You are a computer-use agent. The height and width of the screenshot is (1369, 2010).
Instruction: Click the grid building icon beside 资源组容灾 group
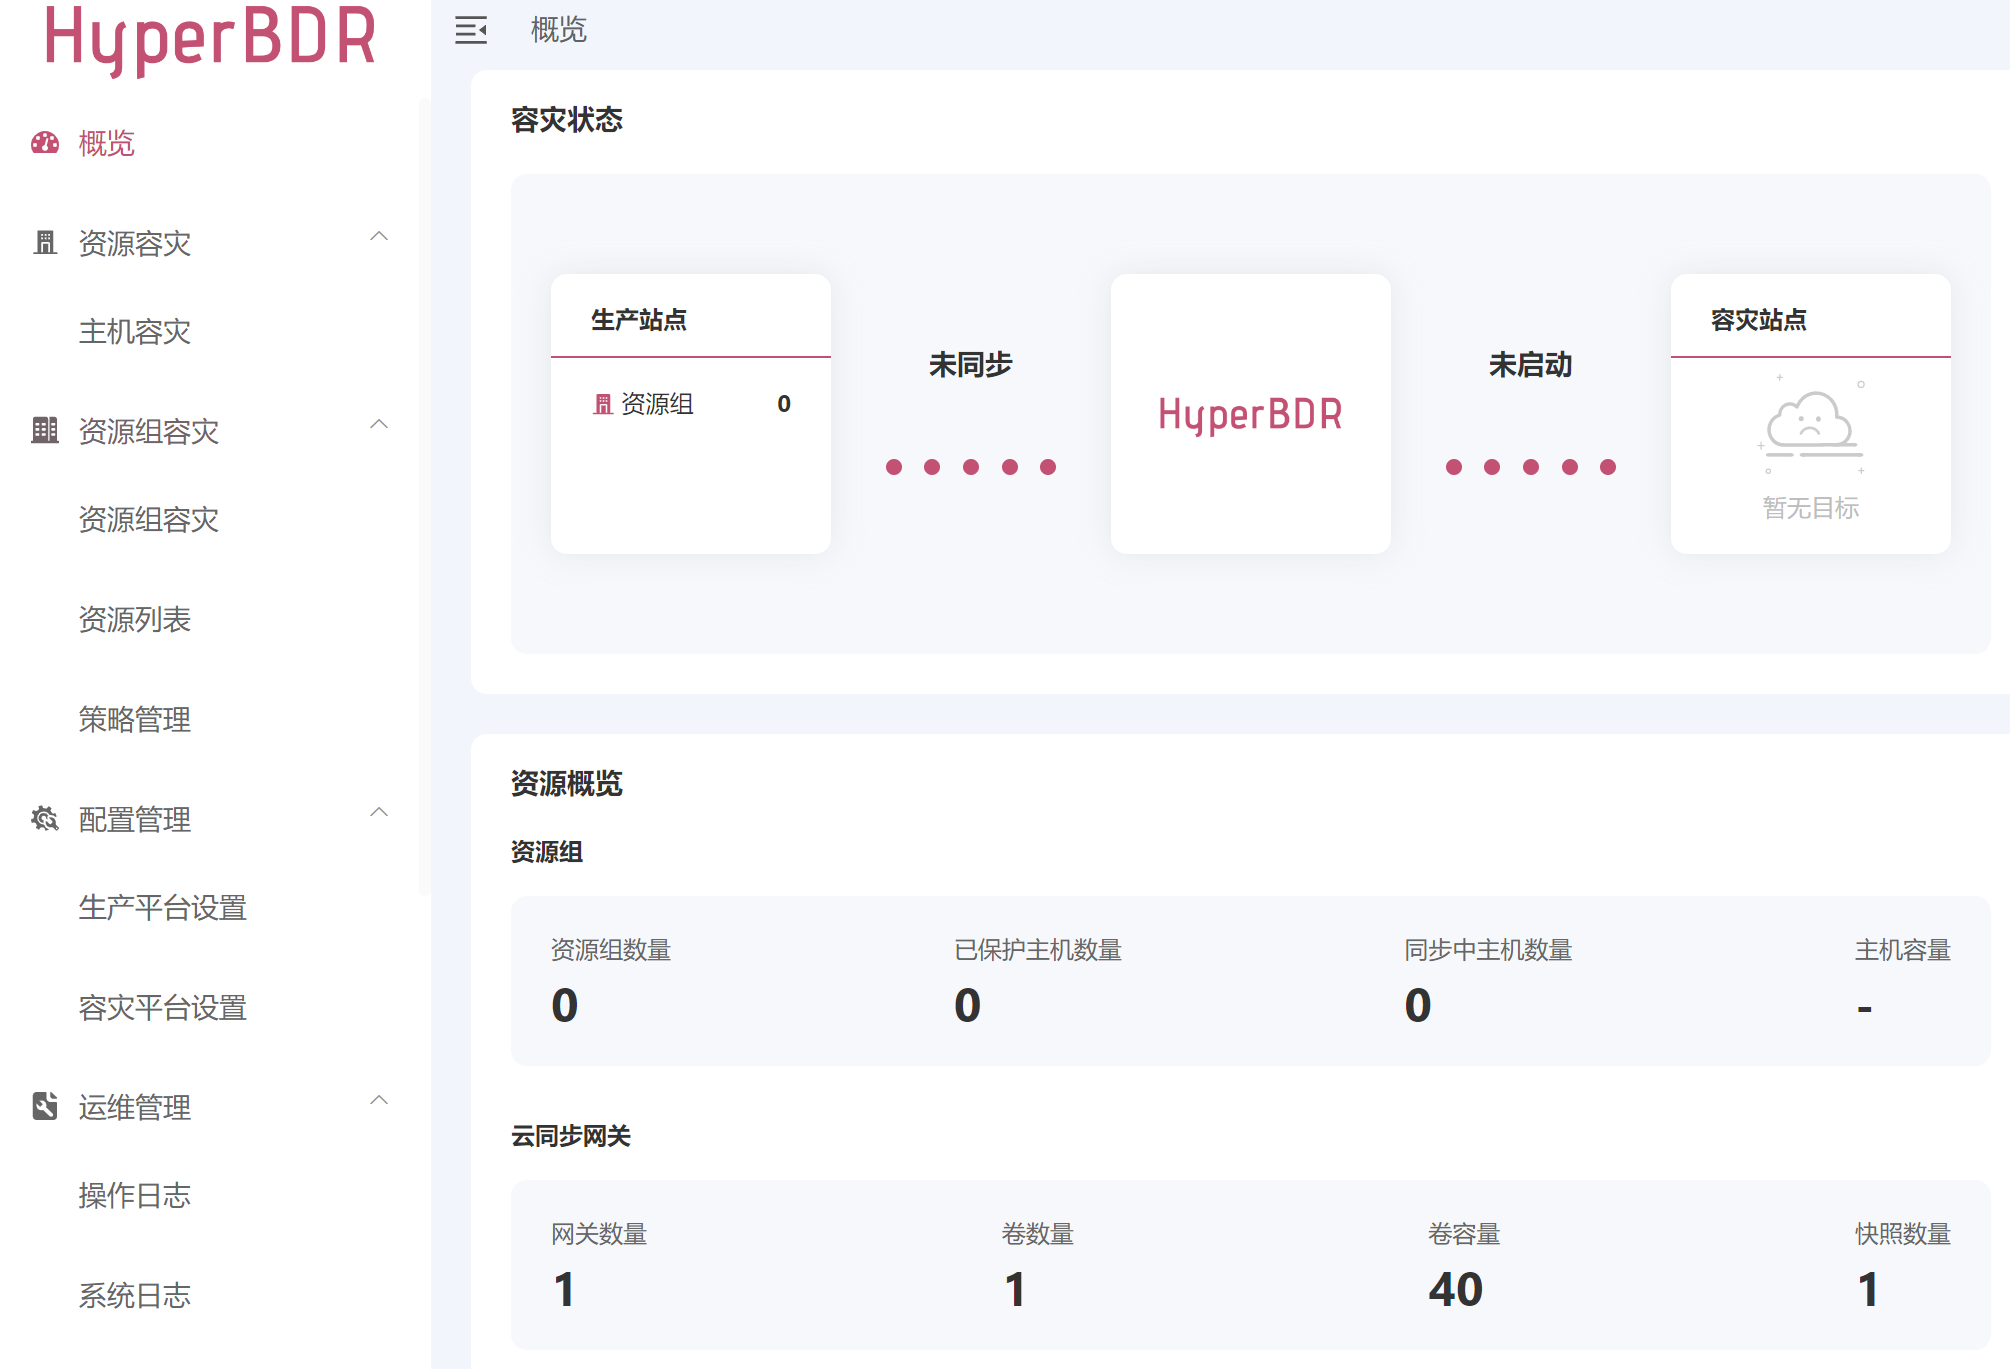[45, 431]
